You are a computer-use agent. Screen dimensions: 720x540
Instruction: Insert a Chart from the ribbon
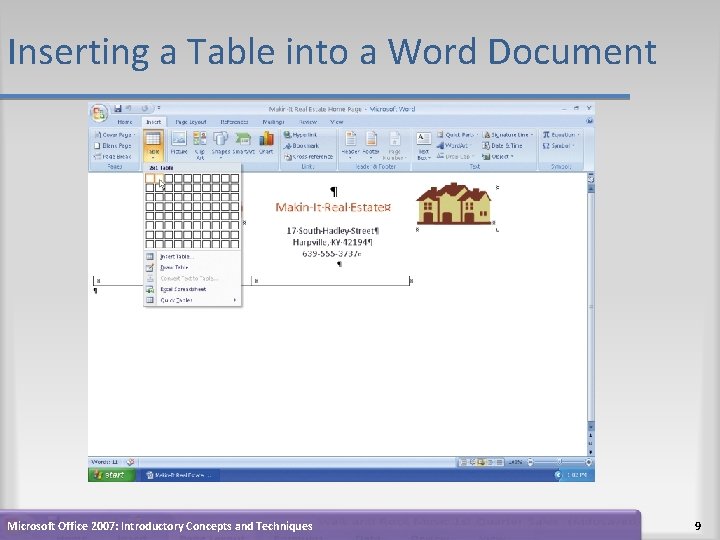pos(266,143)
